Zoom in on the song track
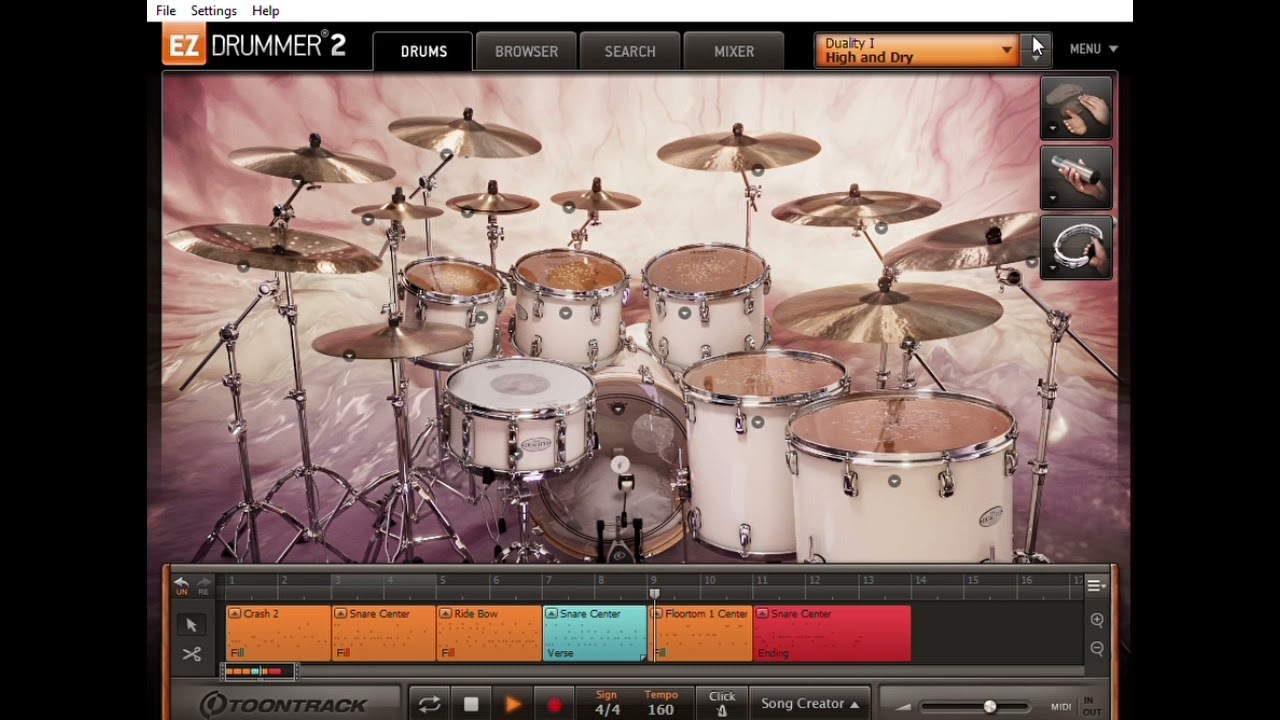Viewport: 1280px width, 720px height. [1096, 620]
